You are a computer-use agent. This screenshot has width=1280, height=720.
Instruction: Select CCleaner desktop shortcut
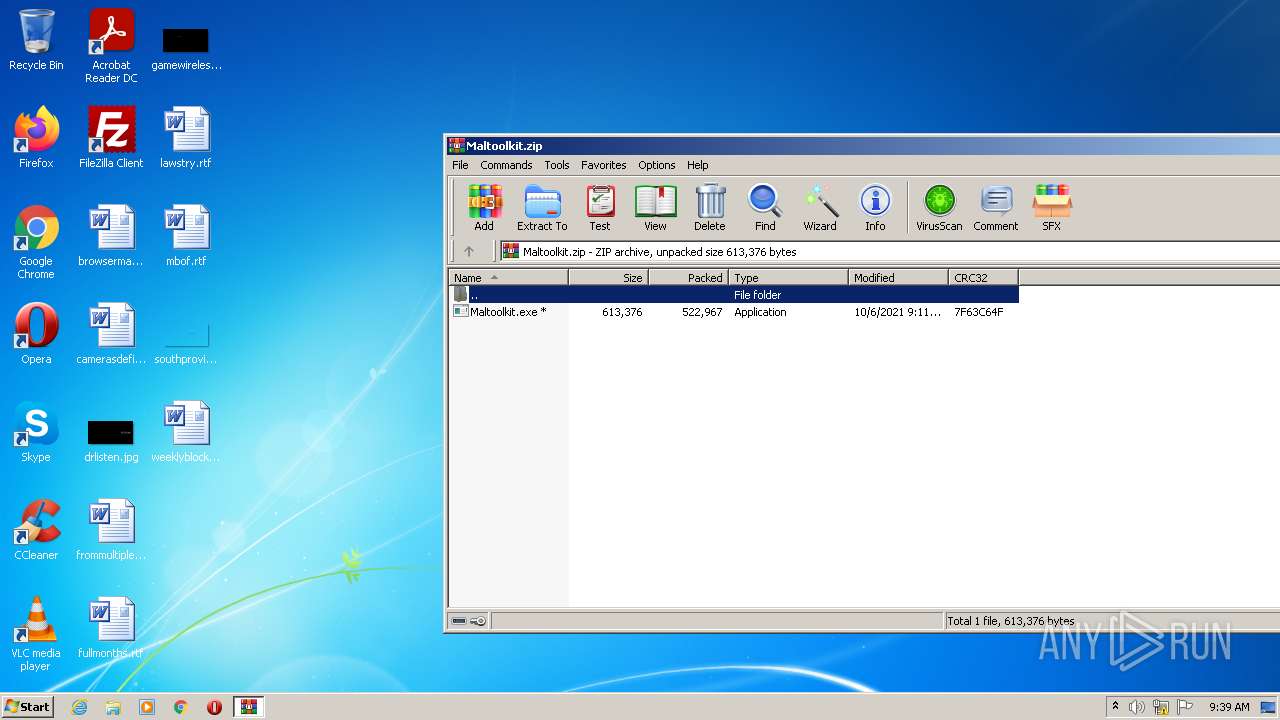click(x=36, y=530)
